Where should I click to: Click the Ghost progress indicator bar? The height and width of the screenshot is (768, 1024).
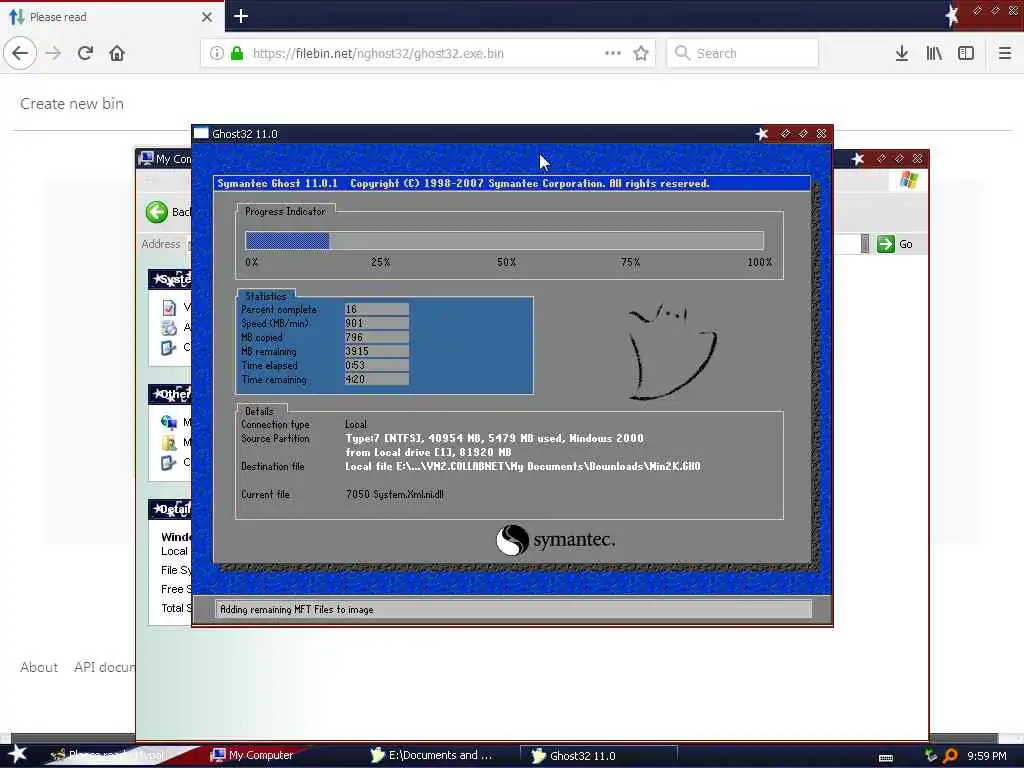[504, 241]
